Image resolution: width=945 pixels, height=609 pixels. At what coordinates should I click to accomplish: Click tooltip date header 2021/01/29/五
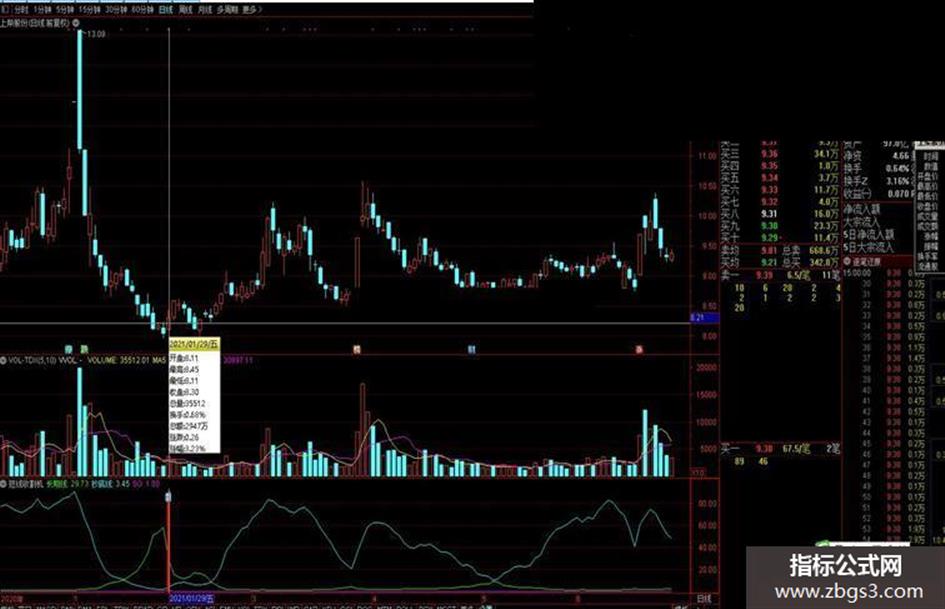tap(193, 344)
